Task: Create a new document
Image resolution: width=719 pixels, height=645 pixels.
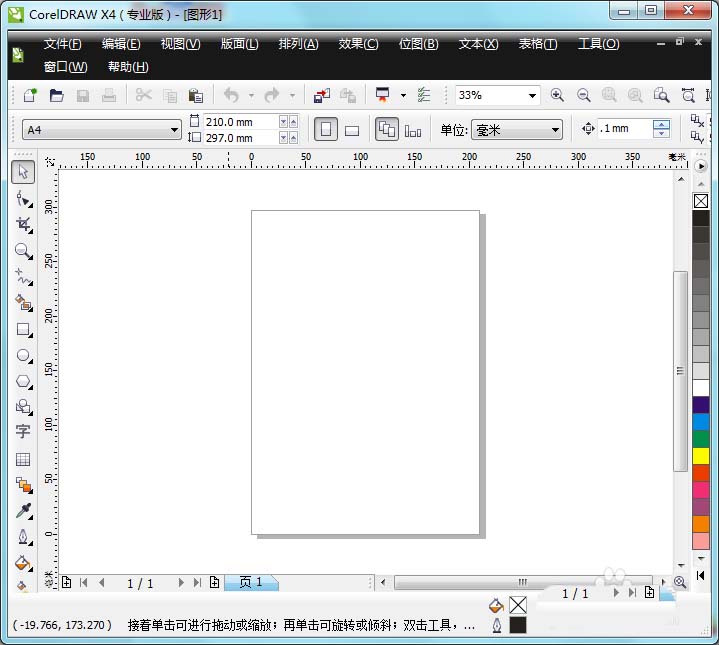Action: (30, 95)
